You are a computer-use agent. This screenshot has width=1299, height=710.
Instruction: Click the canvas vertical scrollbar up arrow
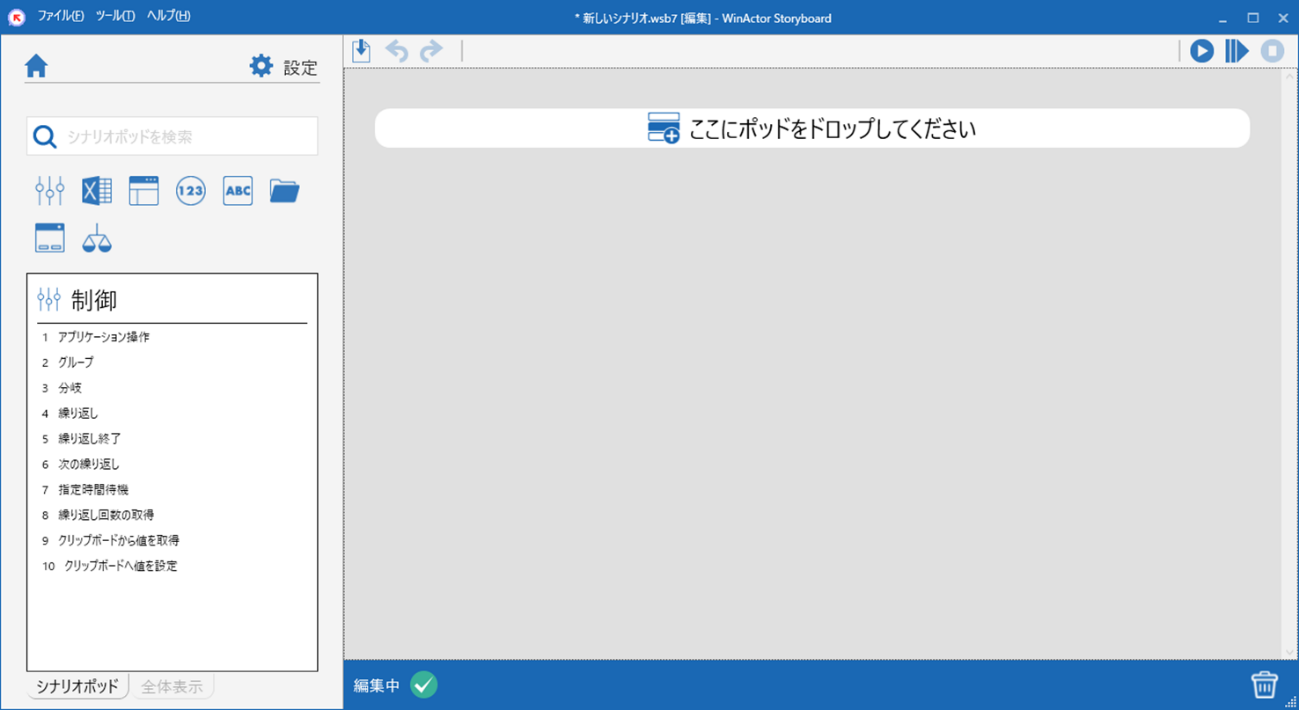(1290, 77)
